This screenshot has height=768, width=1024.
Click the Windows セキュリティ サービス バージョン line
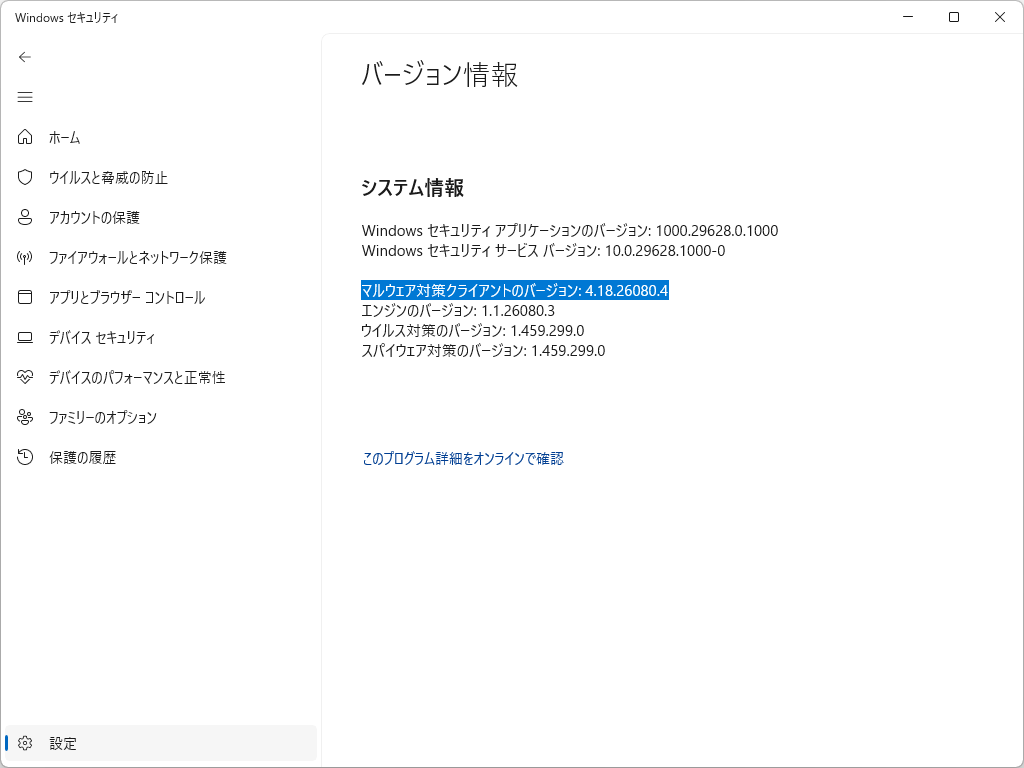(543, 251)
